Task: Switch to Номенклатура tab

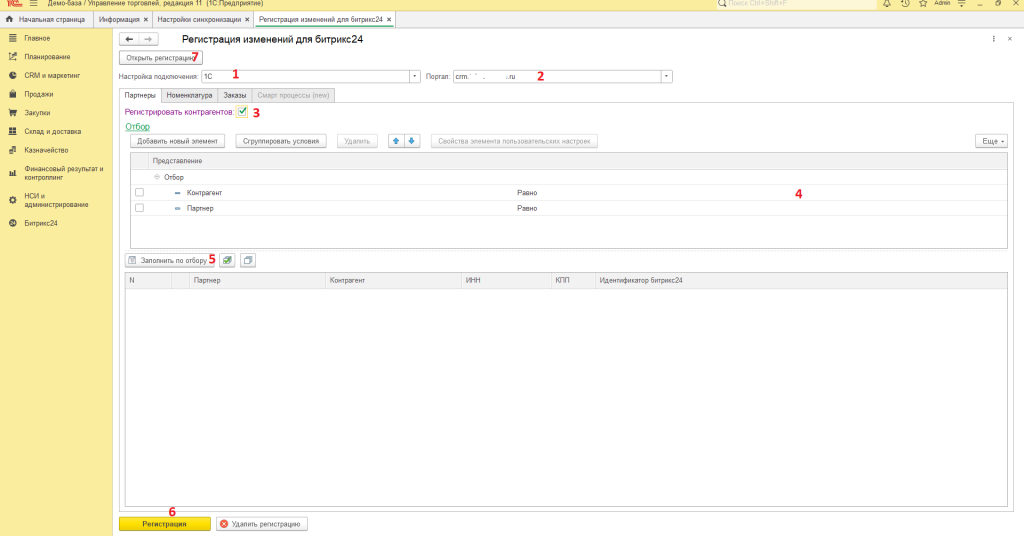Action: [x=189, y=95]
